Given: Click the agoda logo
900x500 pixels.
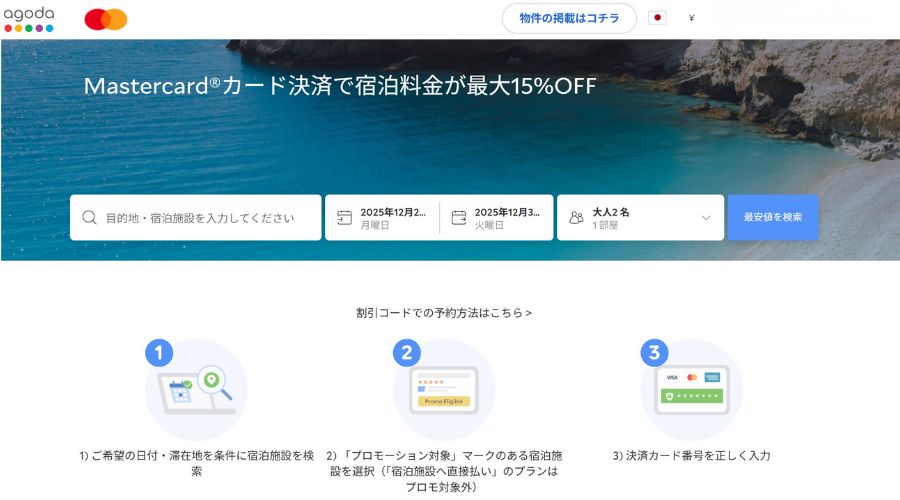Looking at the screenshot, I should coord(29,19).
